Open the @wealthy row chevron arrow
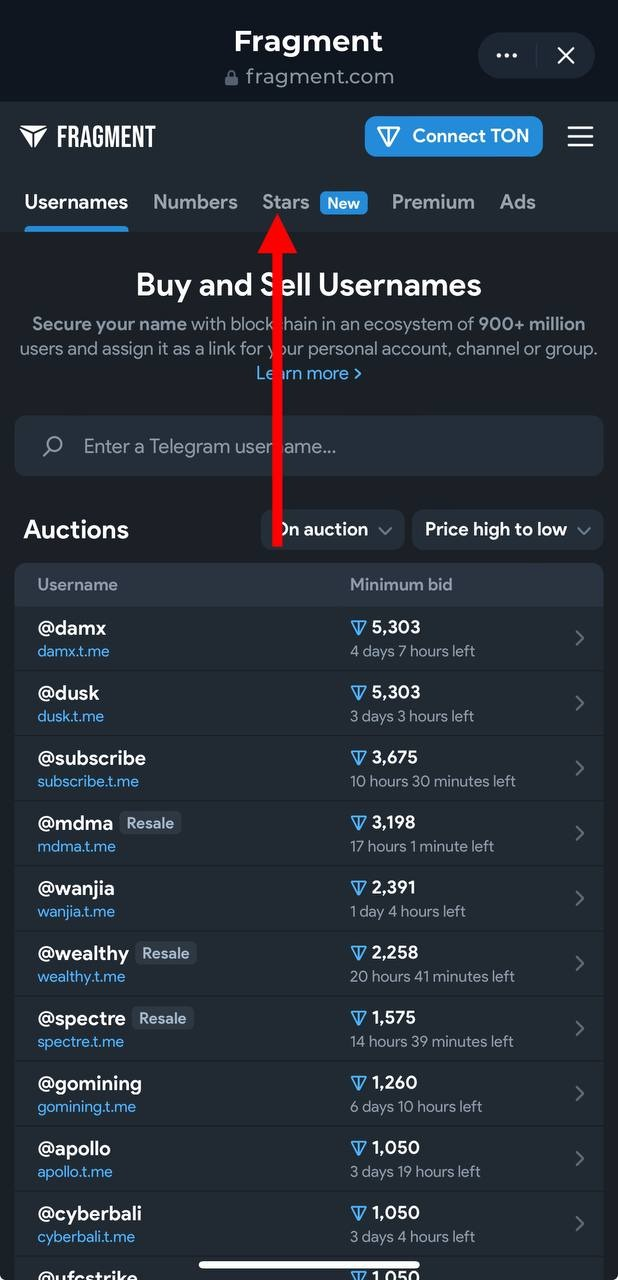The height and width of the screenshot is (1280, 618). [x=580, y=963]
